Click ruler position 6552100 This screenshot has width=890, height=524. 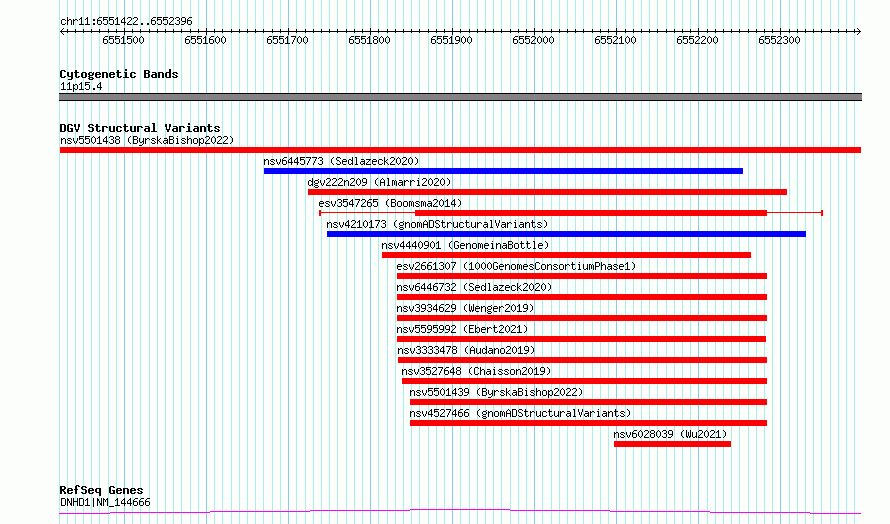coord(615,40)
